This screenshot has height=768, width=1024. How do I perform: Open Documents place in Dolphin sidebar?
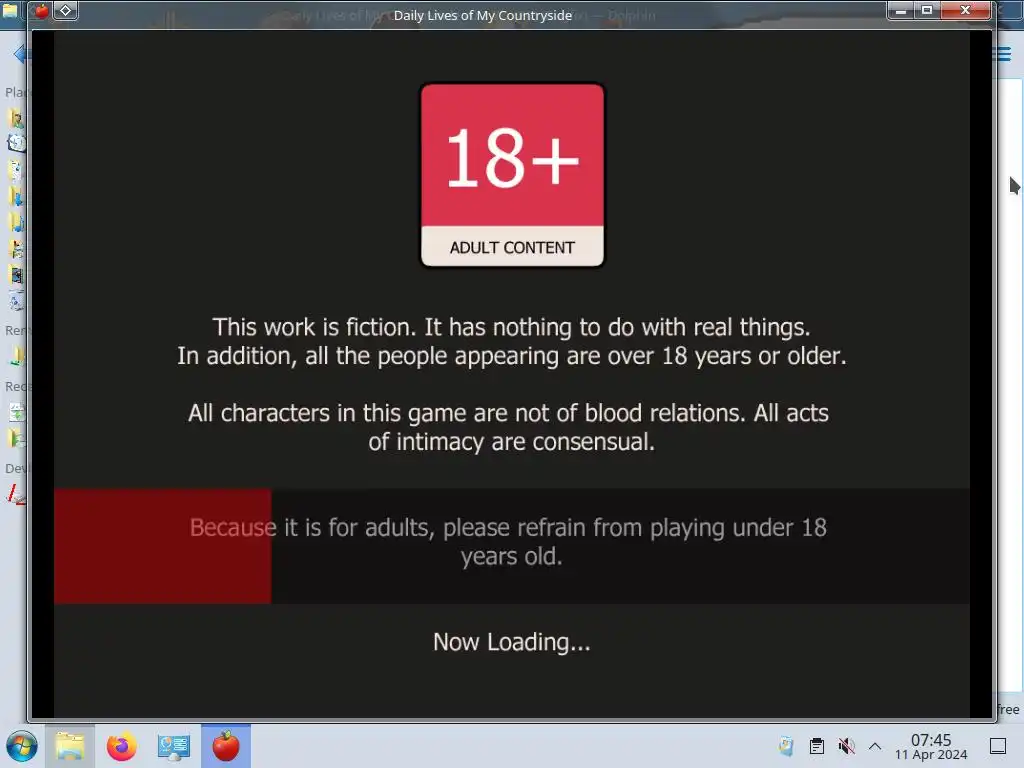pos(16,170)
